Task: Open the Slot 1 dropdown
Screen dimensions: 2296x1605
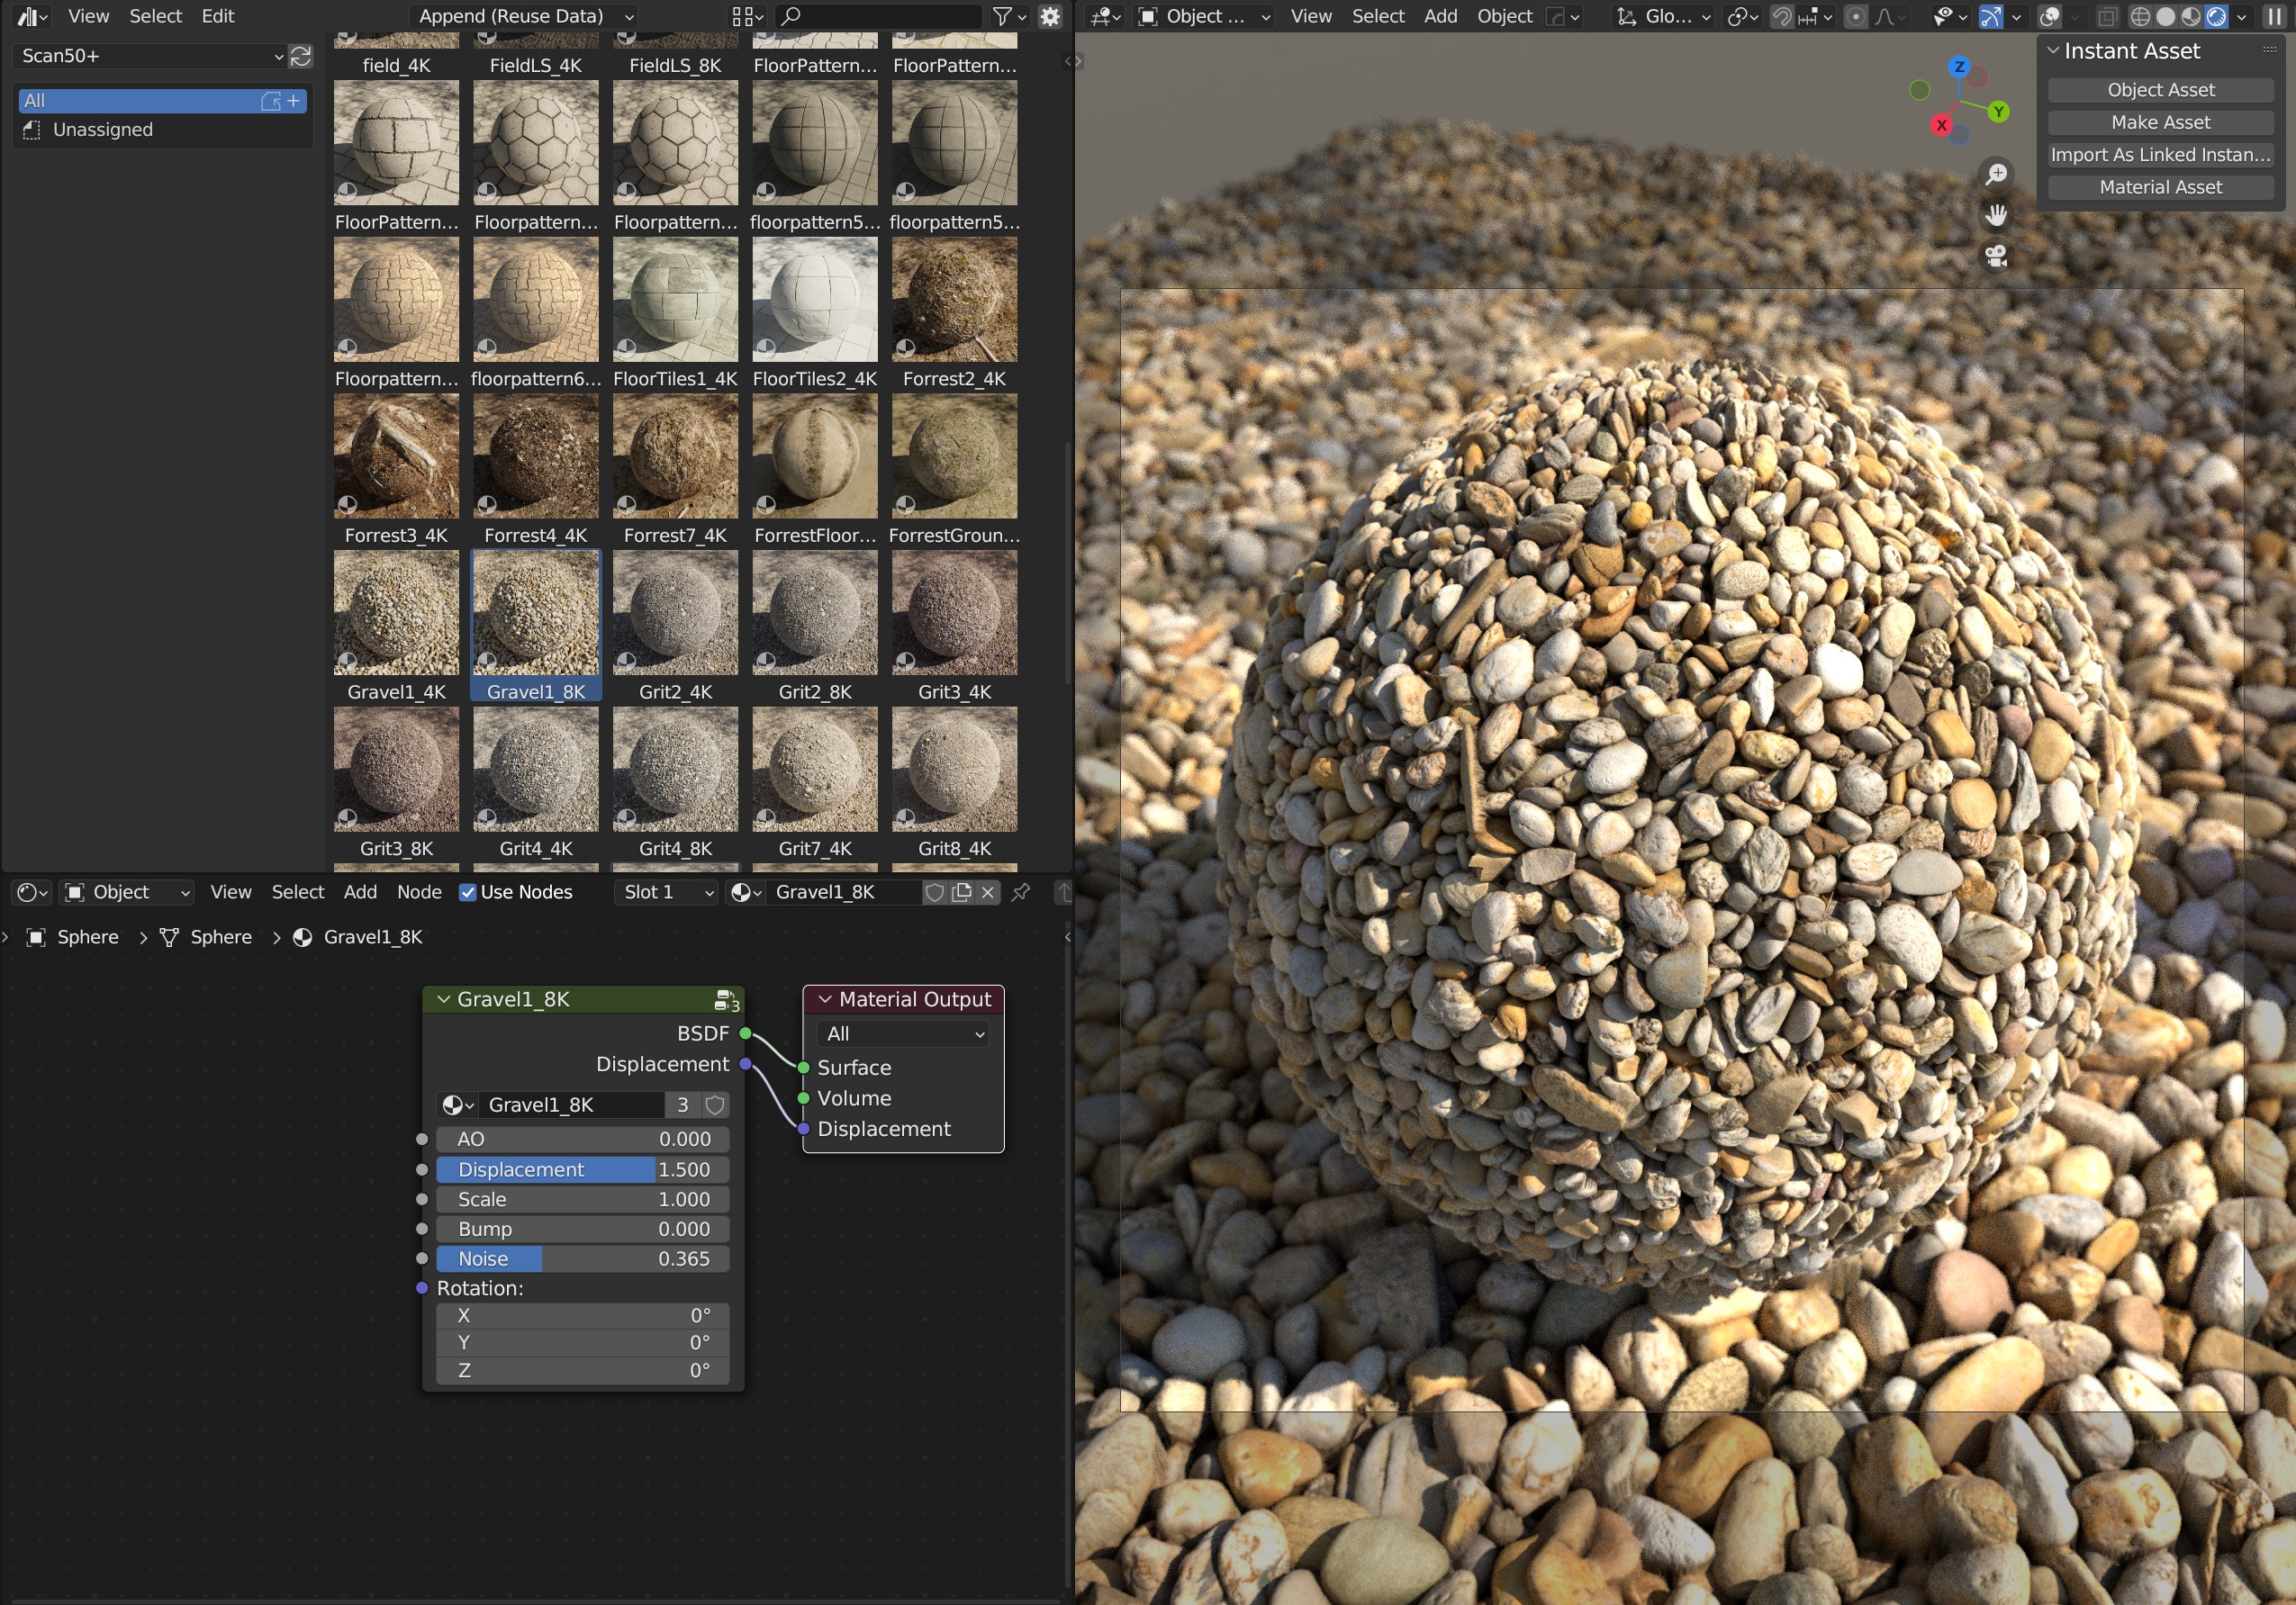Action: [x=665, y=892]
